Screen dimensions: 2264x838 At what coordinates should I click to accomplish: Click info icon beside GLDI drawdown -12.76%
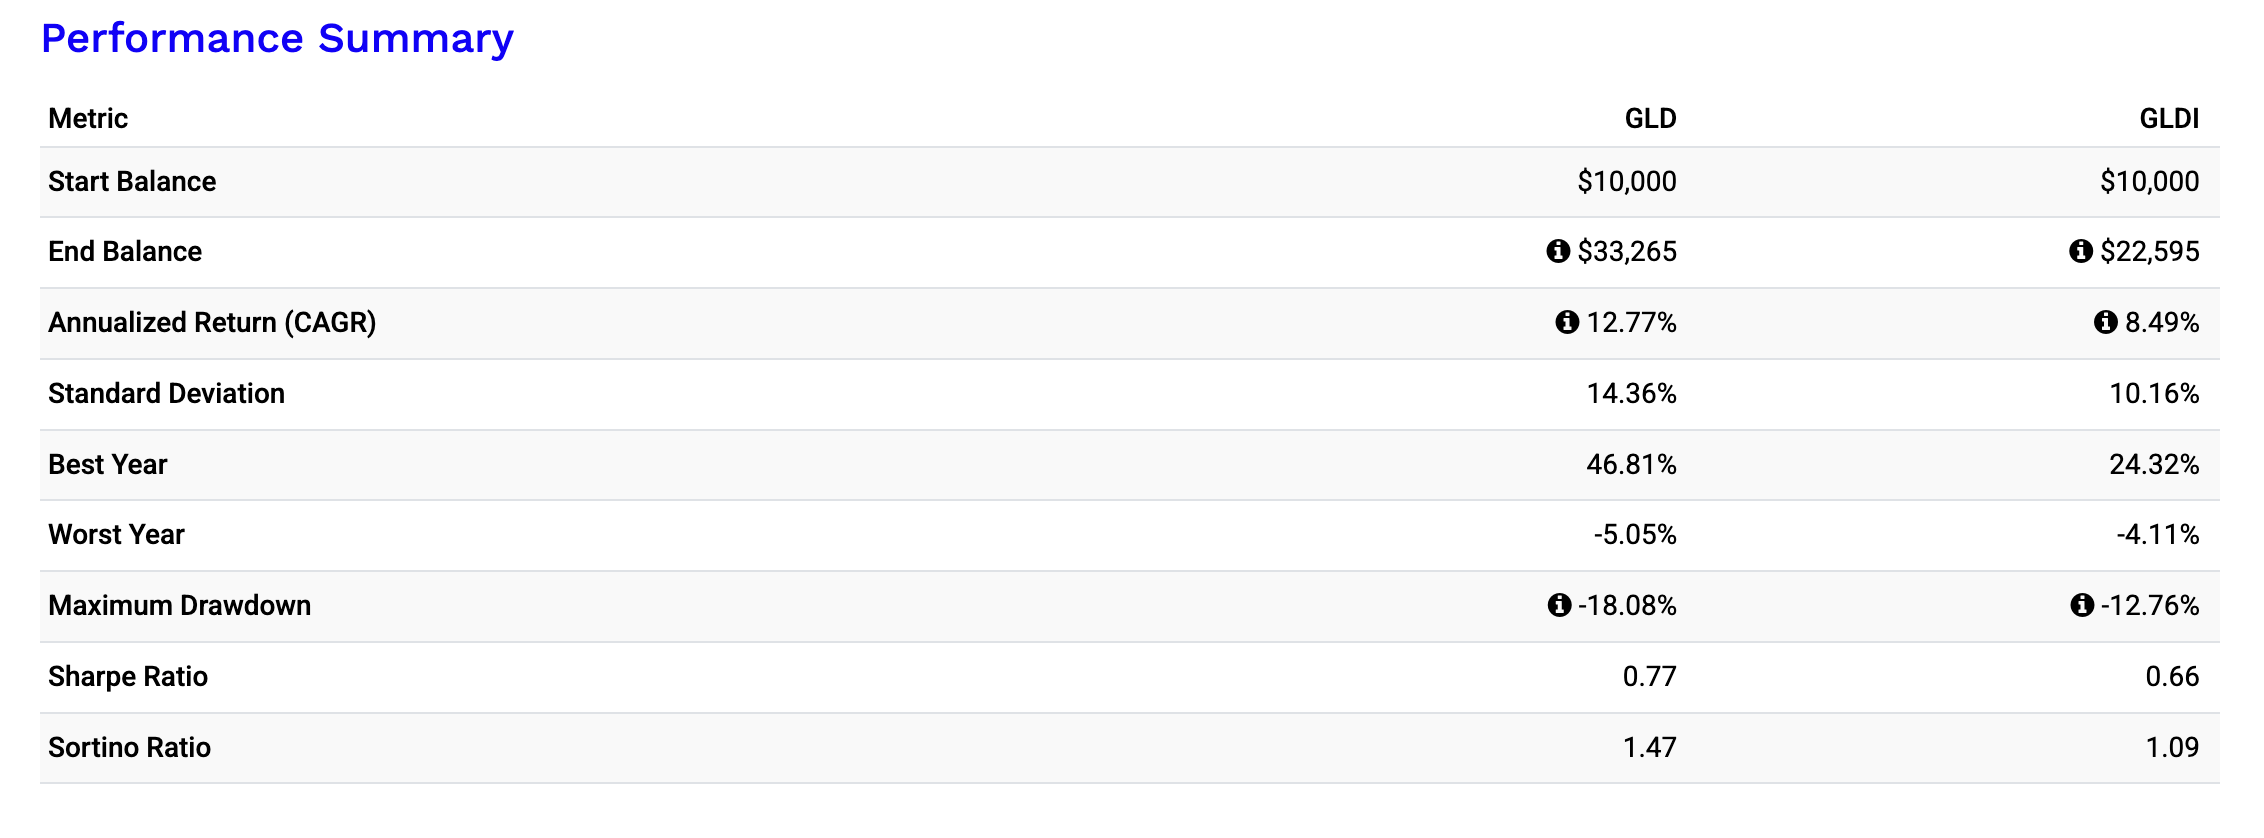tap(2082, 605)
